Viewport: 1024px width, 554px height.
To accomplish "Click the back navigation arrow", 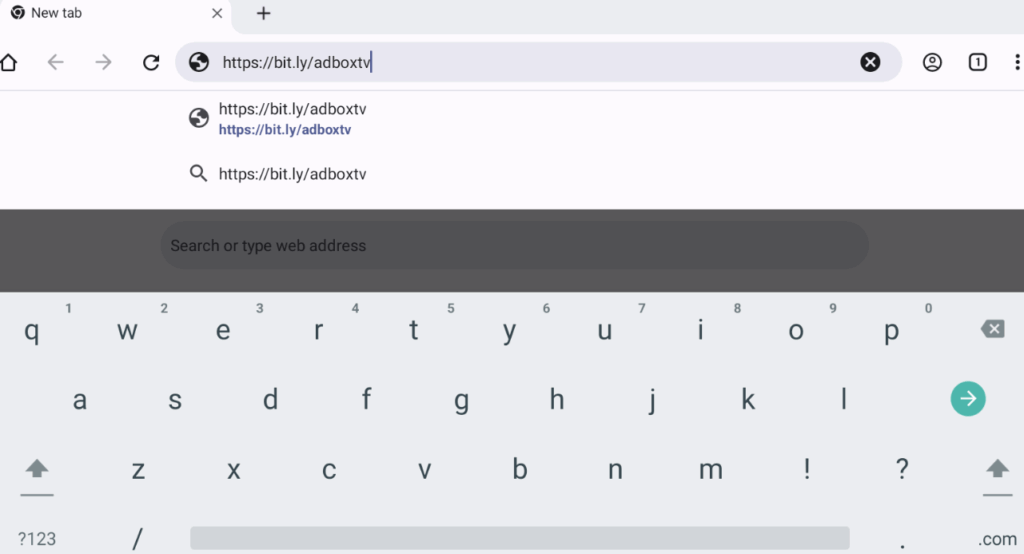I will tap(56, 63).
